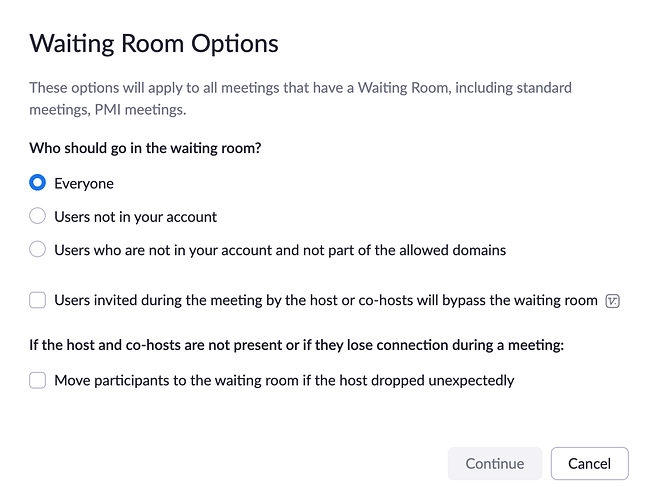Click the 'Everyone' option label text
Viewport: 658px width, 500px height.
84,183
